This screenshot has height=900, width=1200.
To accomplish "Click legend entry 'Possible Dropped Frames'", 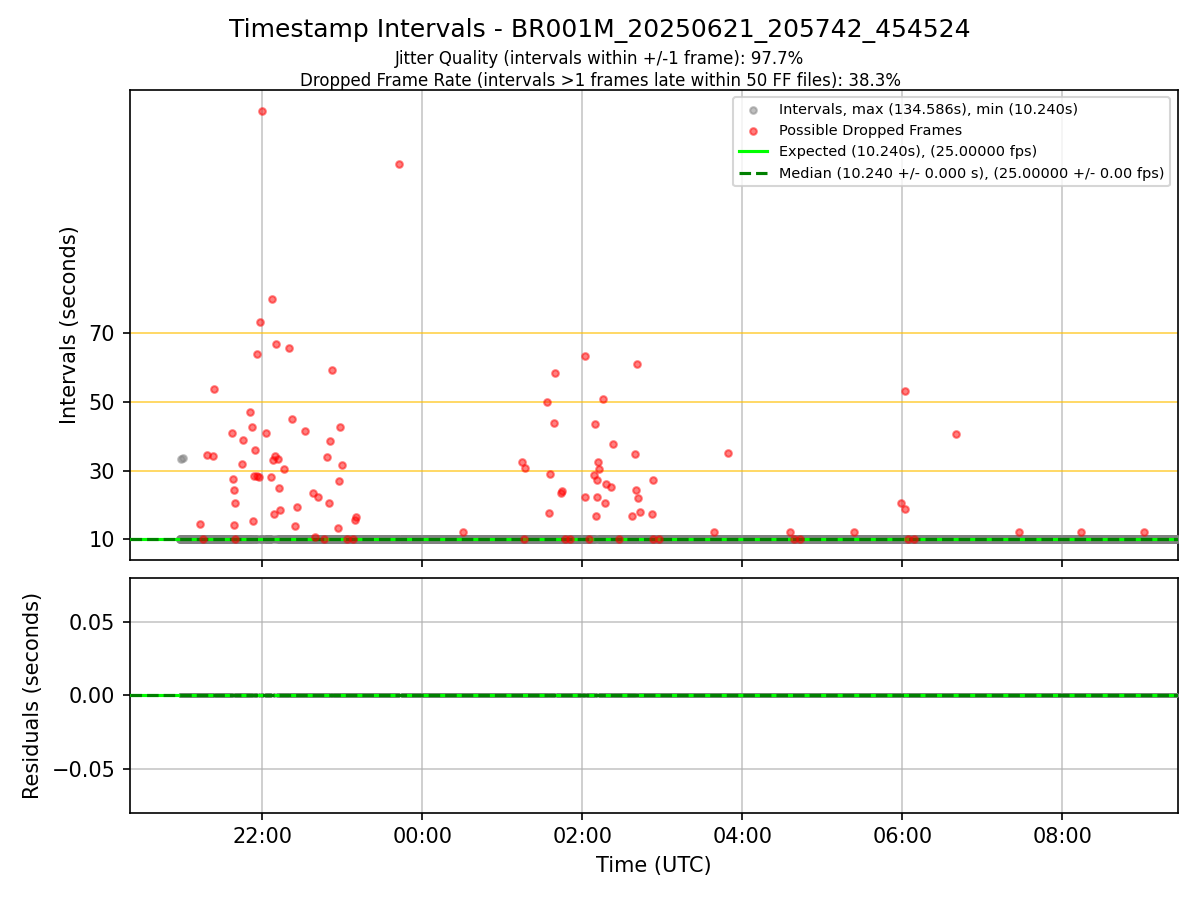I will pos(870,130).
